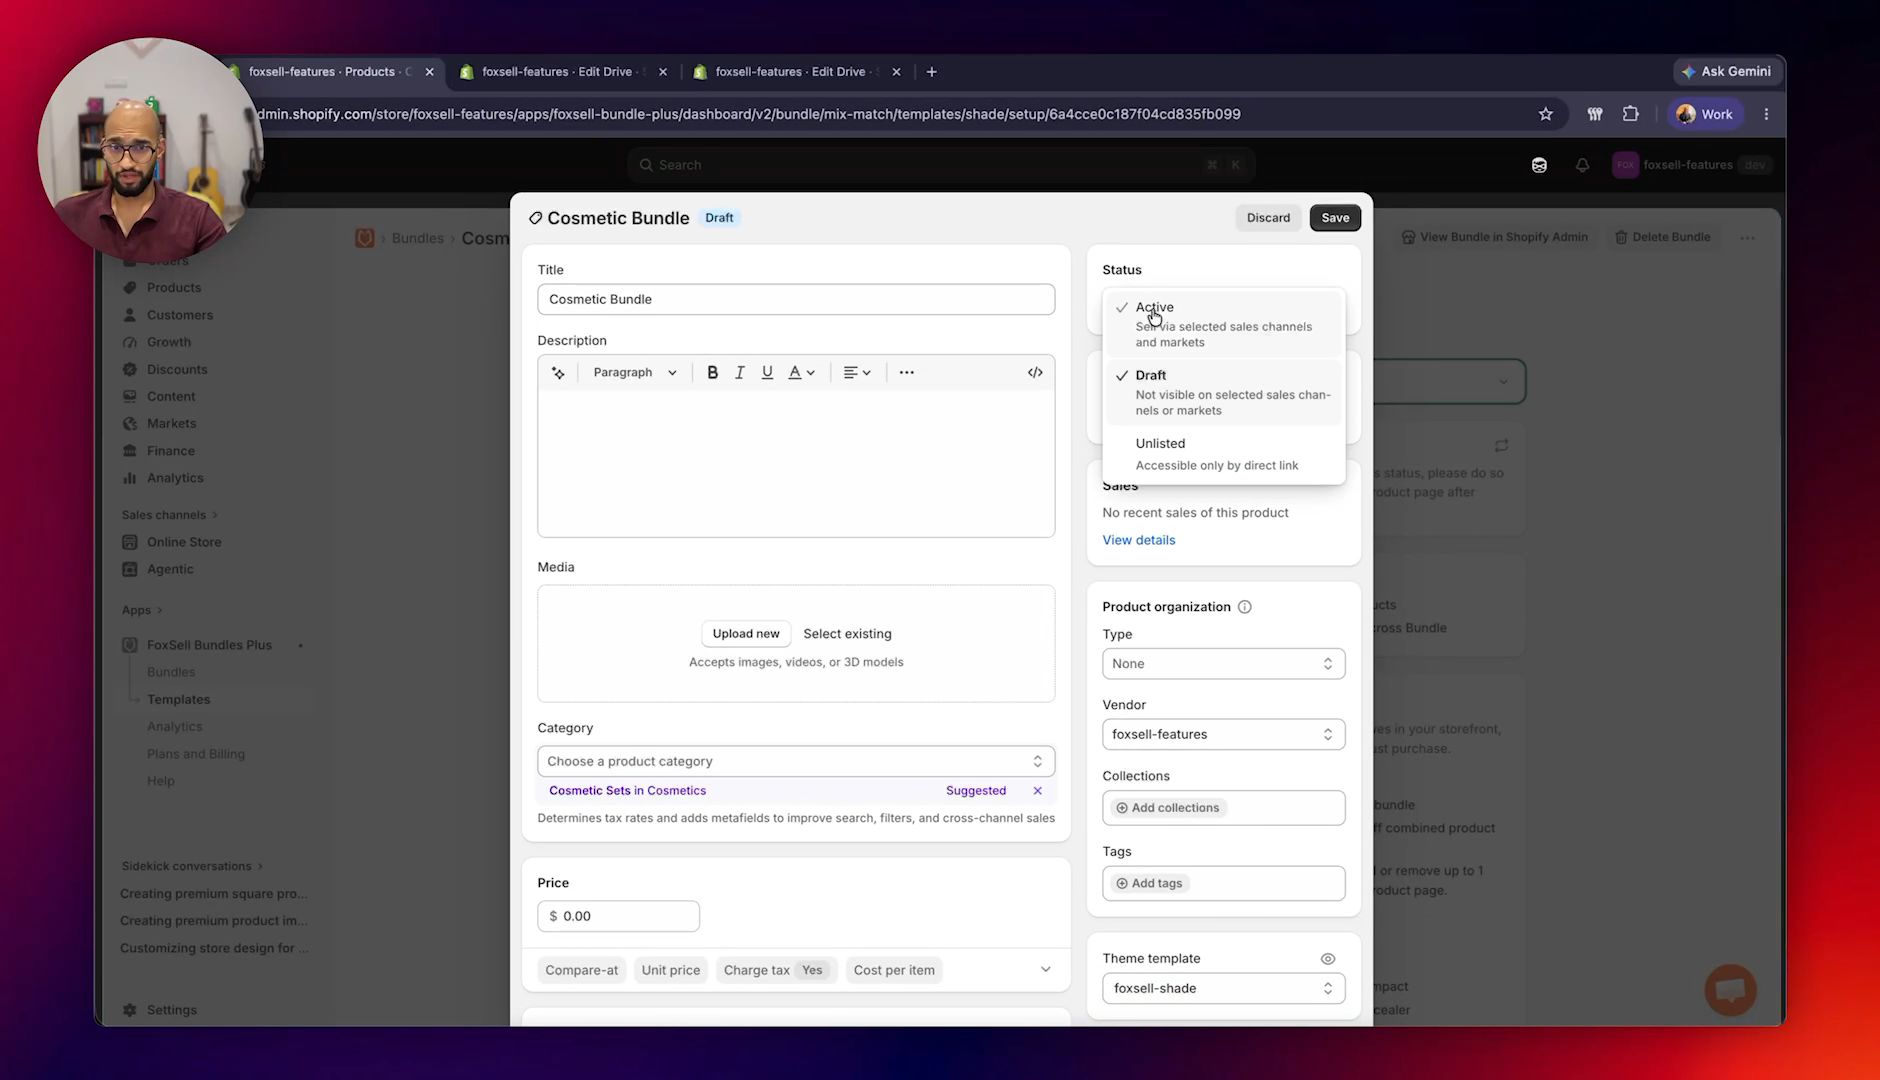The image size is (1880, 1080).
Task: Click the Cost per item chip
Action: point(894,970)
